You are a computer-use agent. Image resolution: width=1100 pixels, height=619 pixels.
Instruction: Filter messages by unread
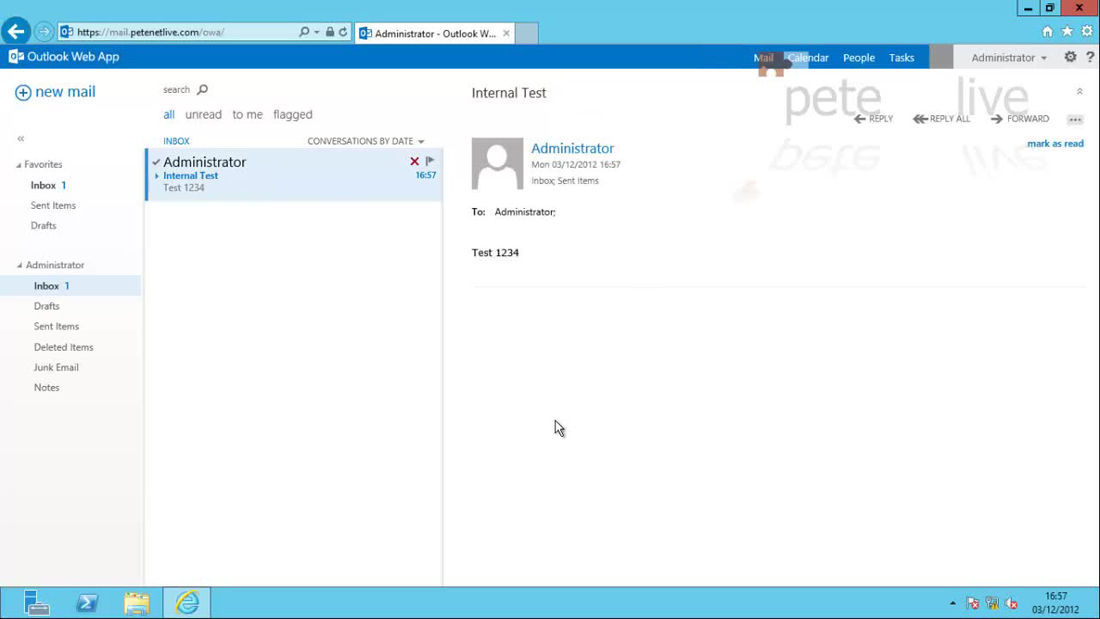tap(203, 114)
